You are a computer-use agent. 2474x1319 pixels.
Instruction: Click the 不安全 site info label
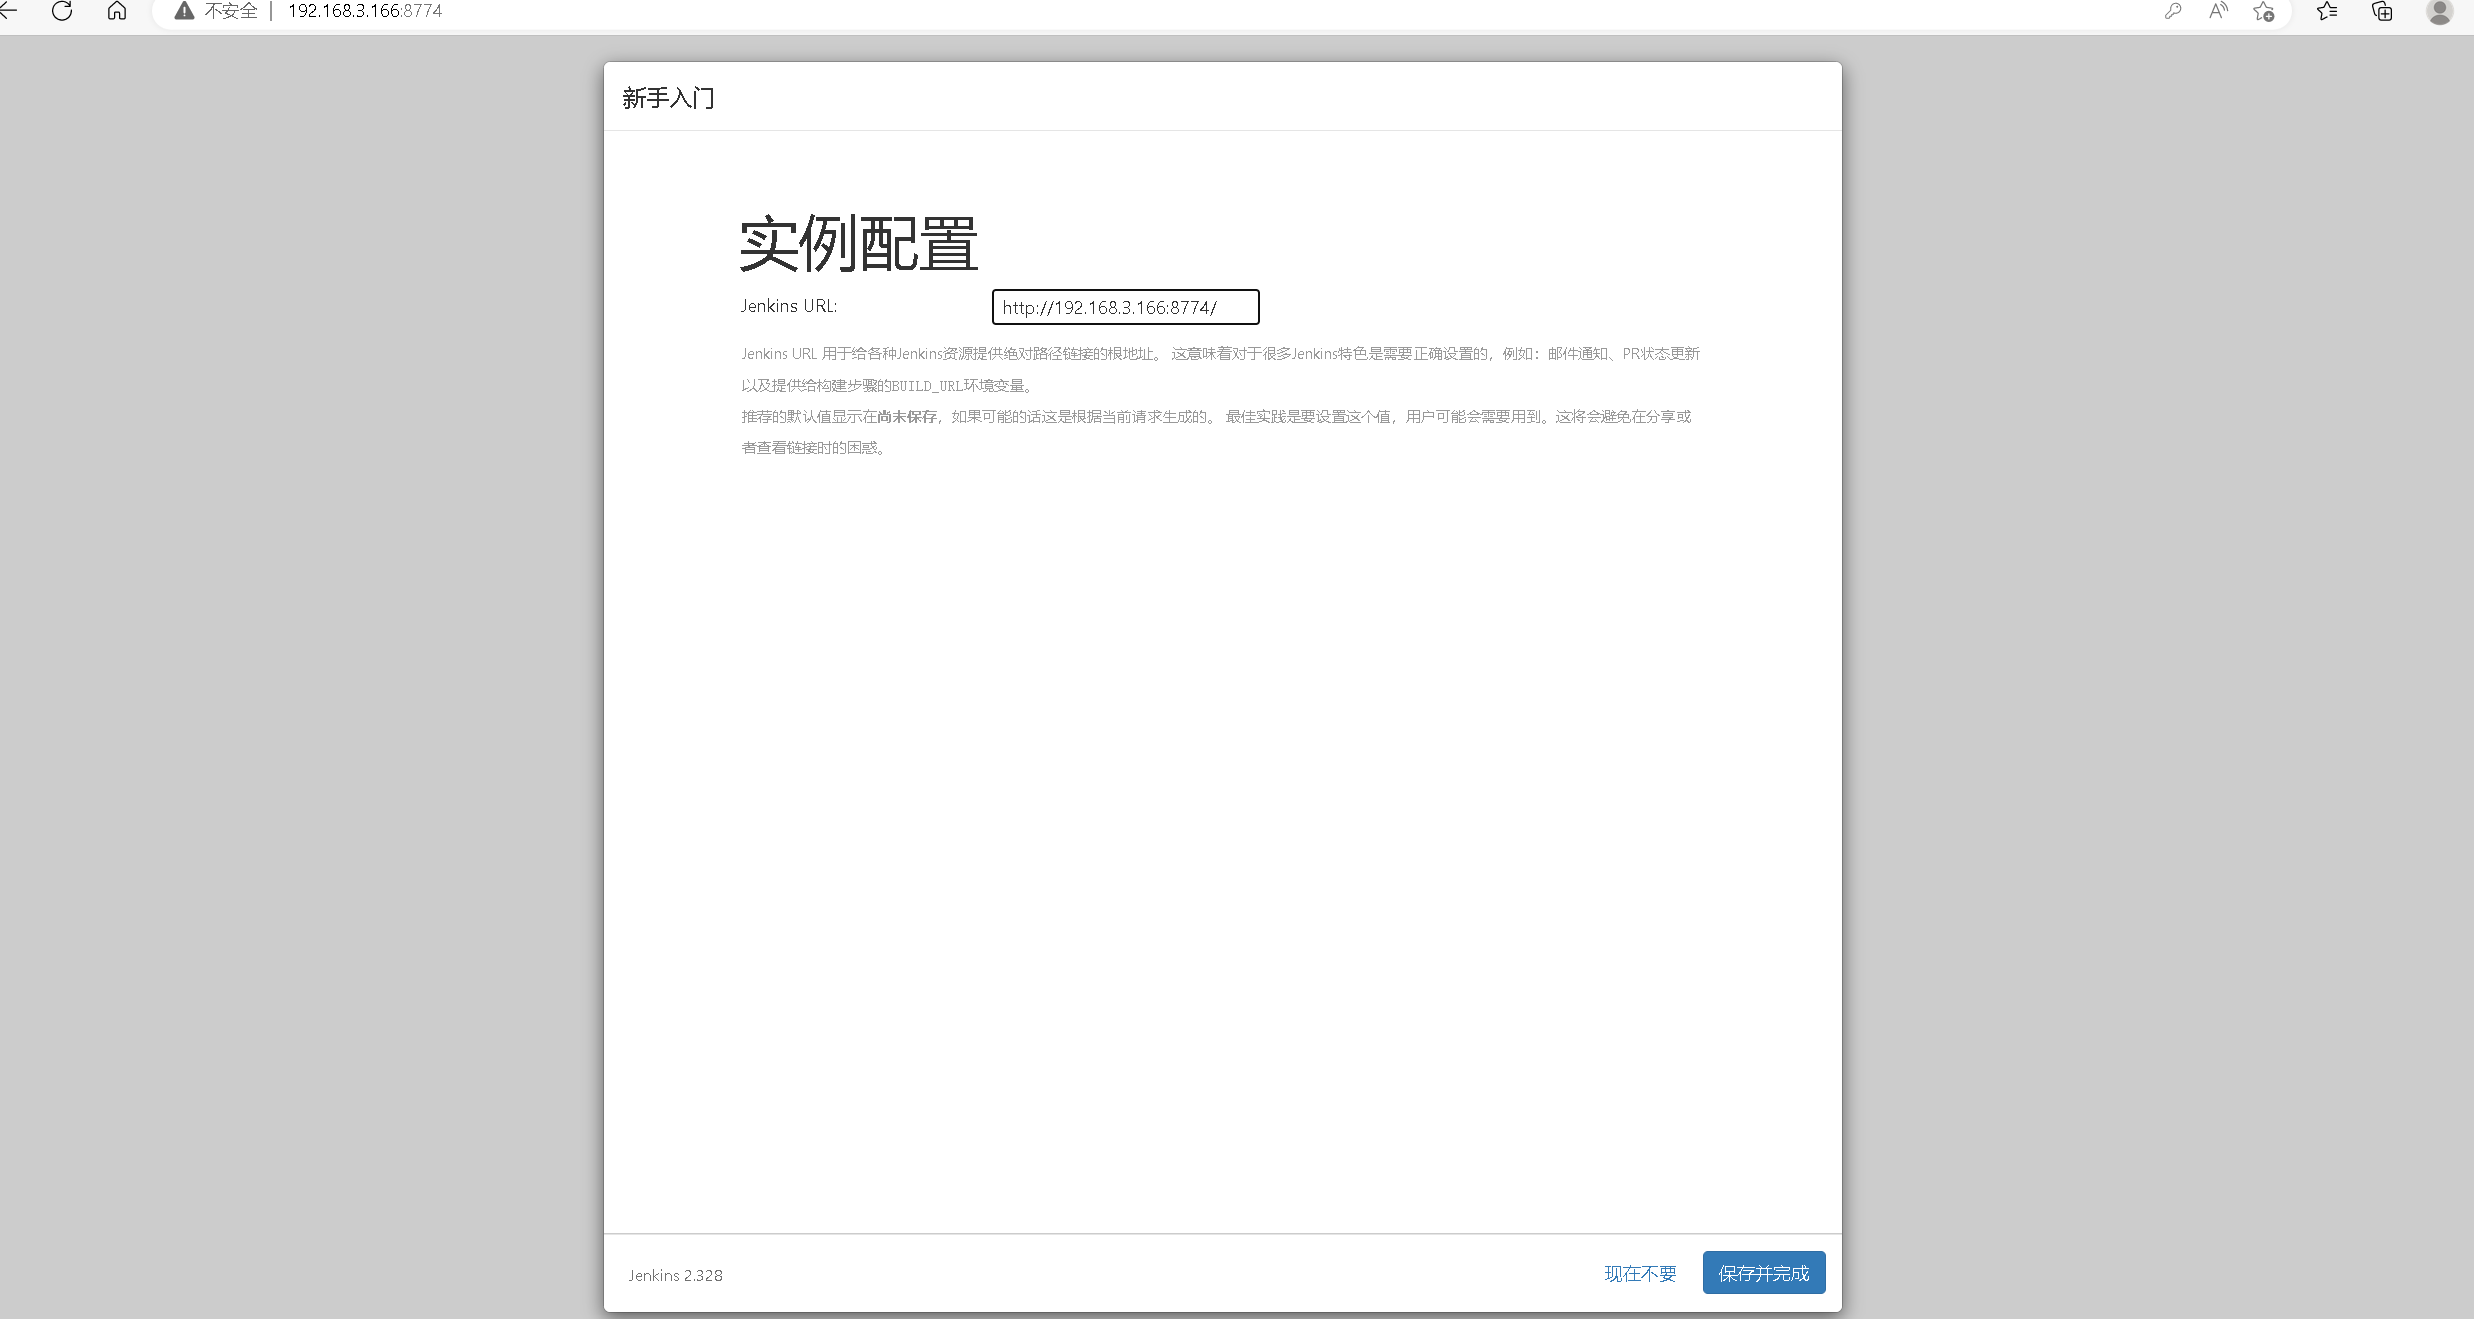(231, 11)
